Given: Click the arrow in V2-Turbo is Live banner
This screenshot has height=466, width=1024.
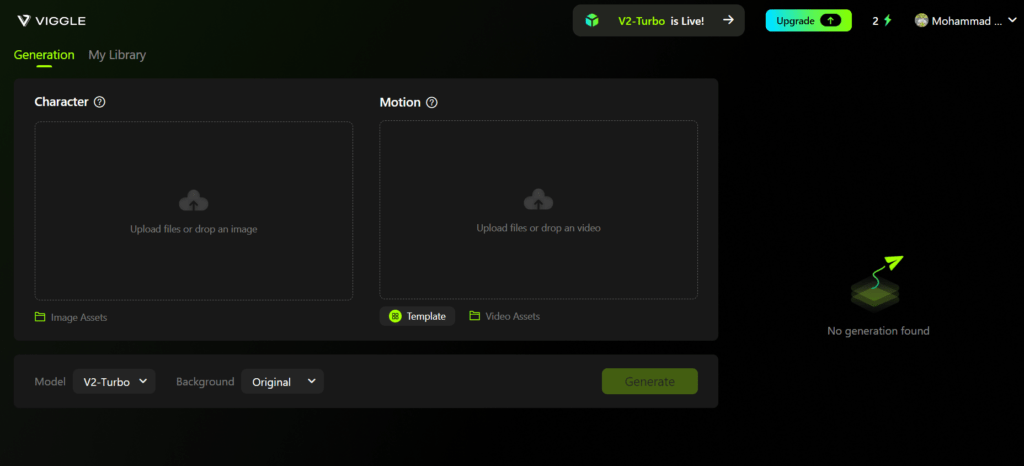Looking at the screenshot, I should click(728, 20).
